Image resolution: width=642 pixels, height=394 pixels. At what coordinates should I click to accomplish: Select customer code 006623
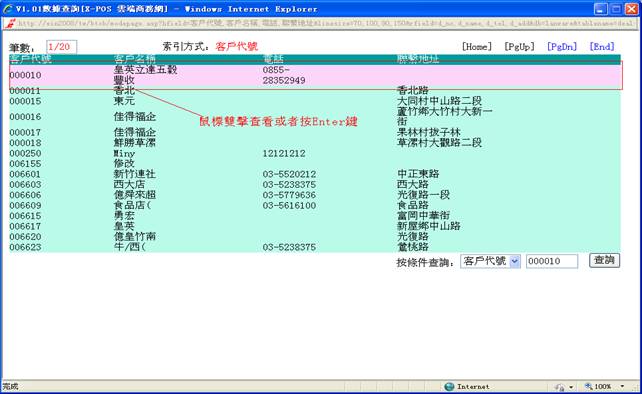point(25,247)
